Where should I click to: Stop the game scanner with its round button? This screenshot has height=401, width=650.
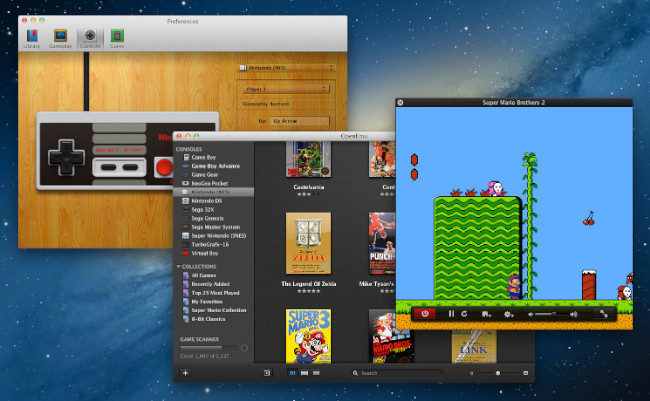click(x=244, y=348)
